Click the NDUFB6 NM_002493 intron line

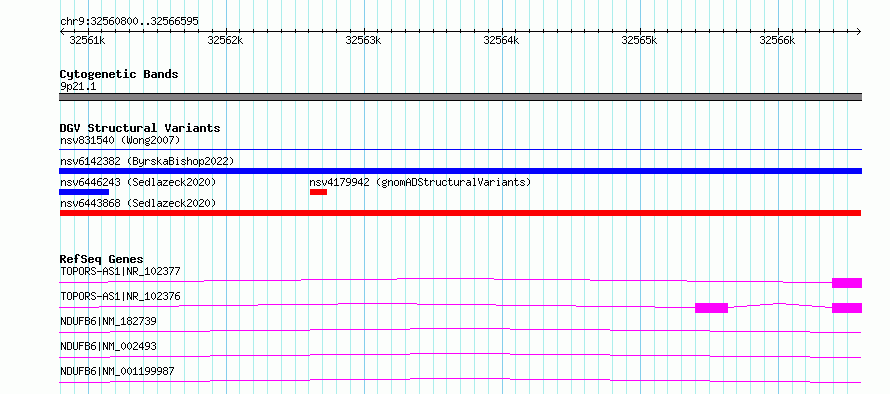tap(460, 355)
